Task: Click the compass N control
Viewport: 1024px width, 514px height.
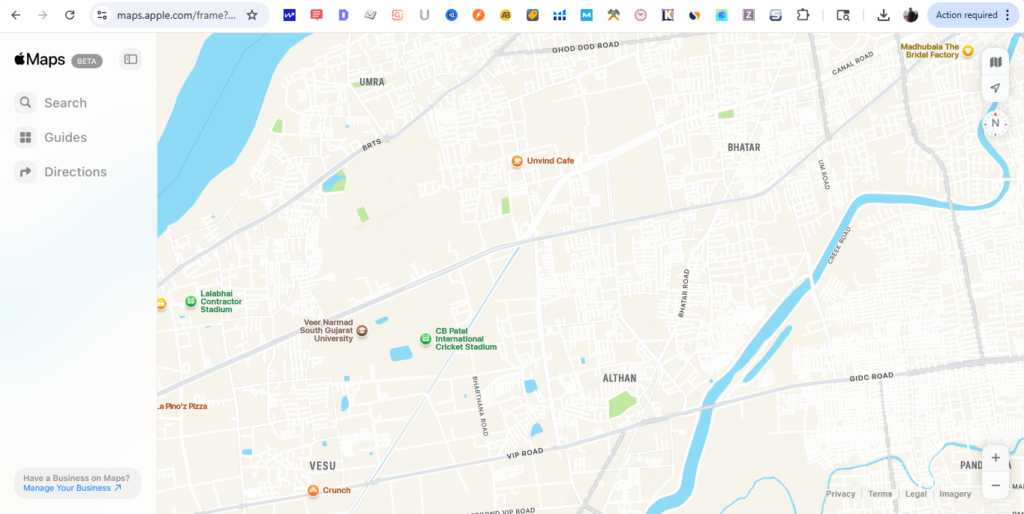Action: [995, 123]
